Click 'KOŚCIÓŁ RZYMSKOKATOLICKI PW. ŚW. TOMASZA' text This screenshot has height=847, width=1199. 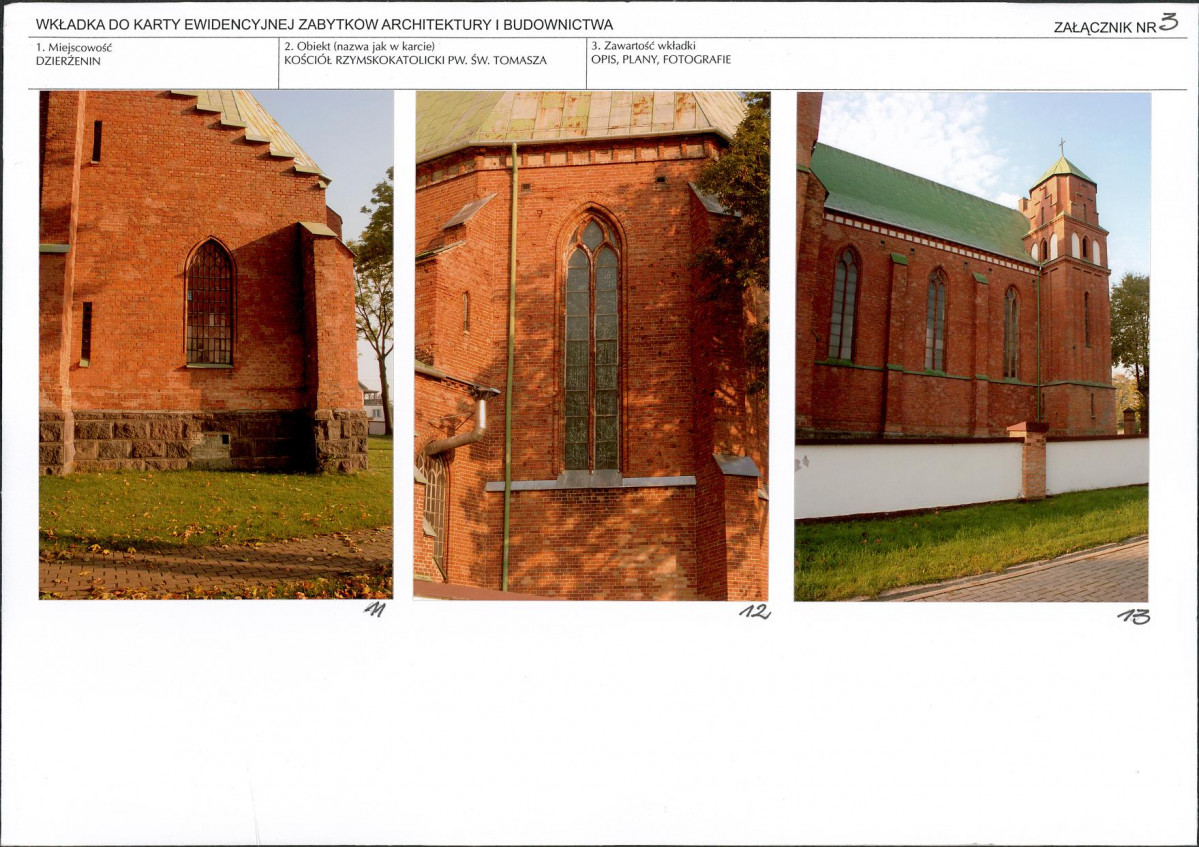tap(415, 60)
